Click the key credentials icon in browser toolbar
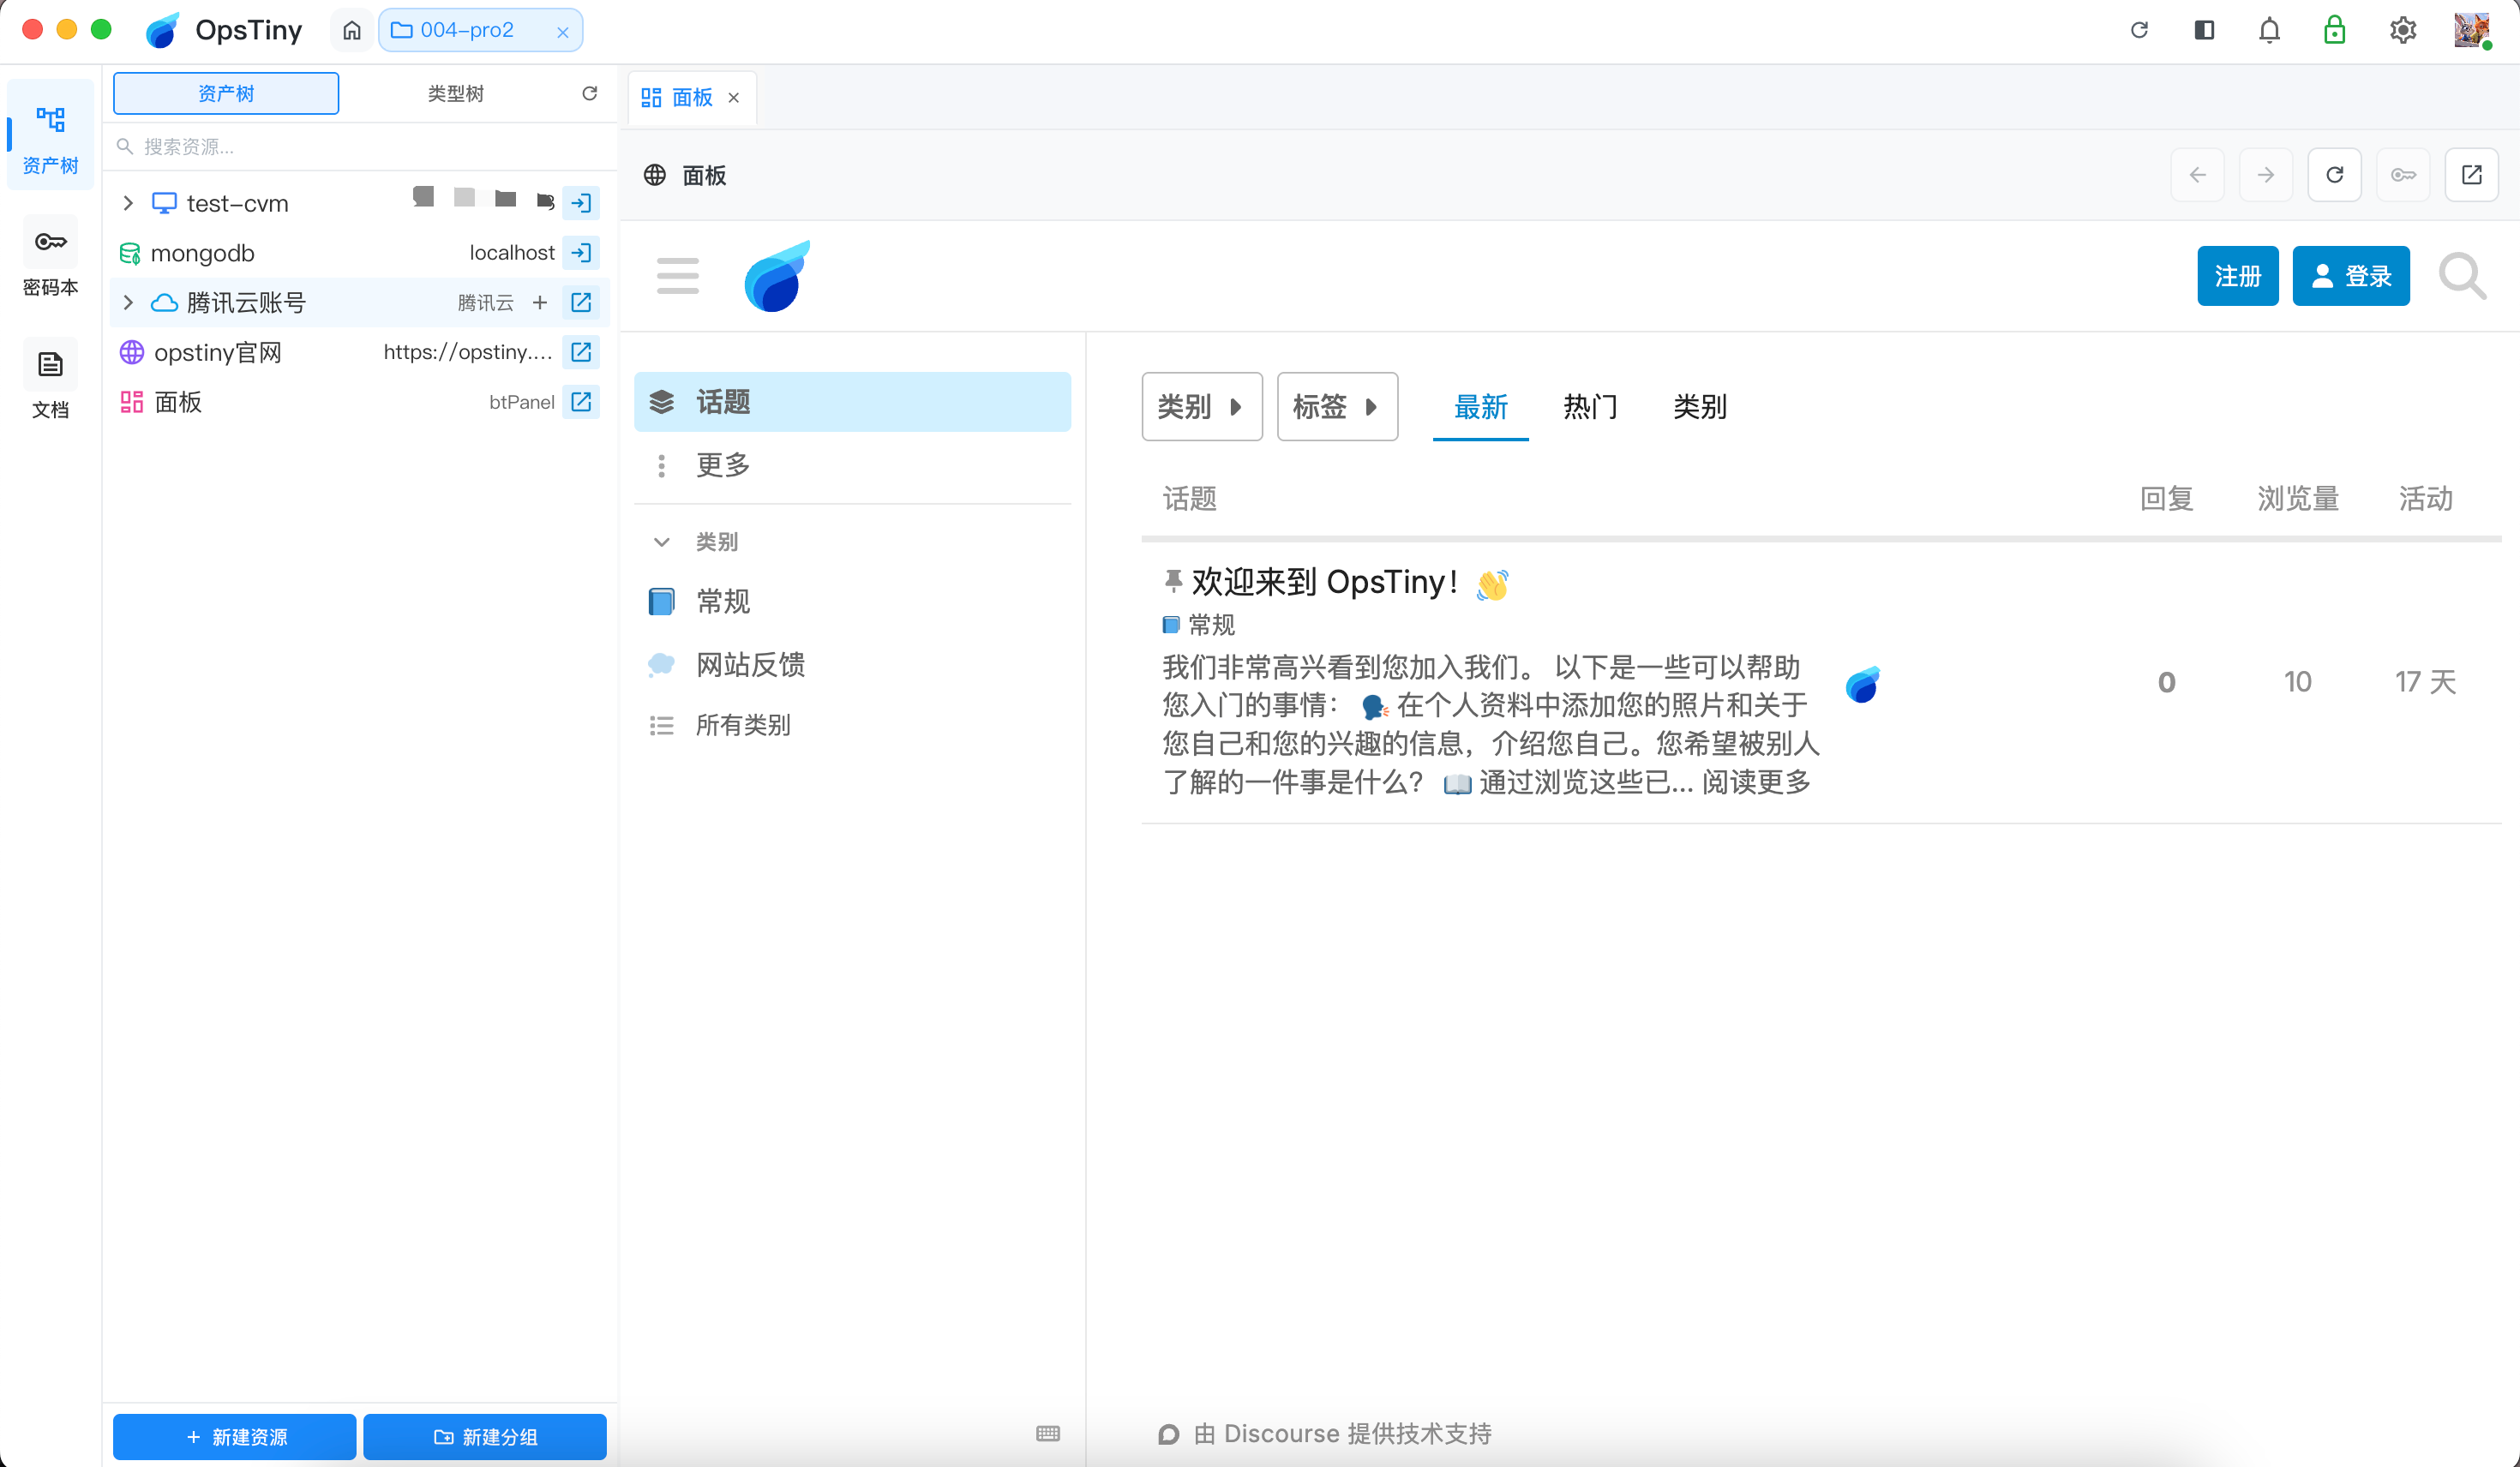 (2404, 175)
